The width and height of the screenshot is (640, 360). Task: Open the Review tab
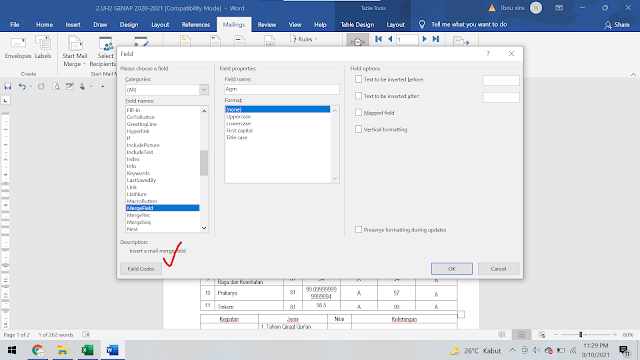267,24
